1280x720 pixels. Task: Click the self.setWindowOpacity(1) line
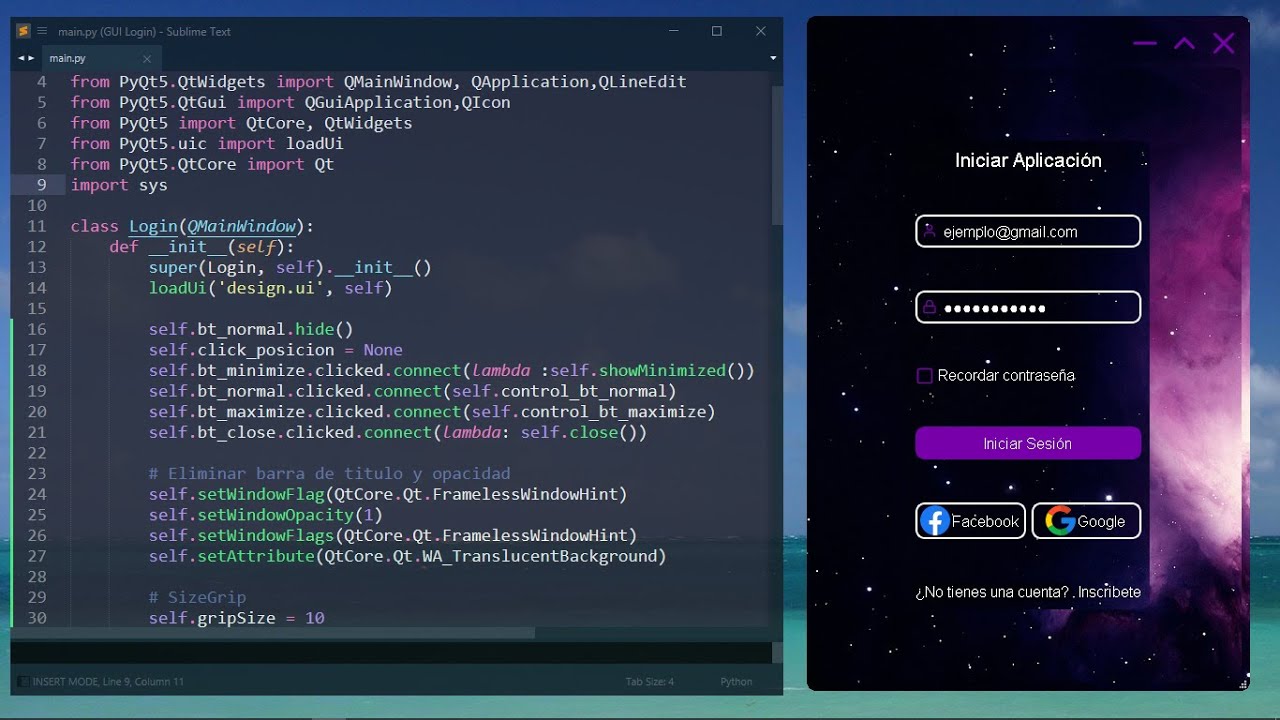pyautogui.click(x=266, y=515)
